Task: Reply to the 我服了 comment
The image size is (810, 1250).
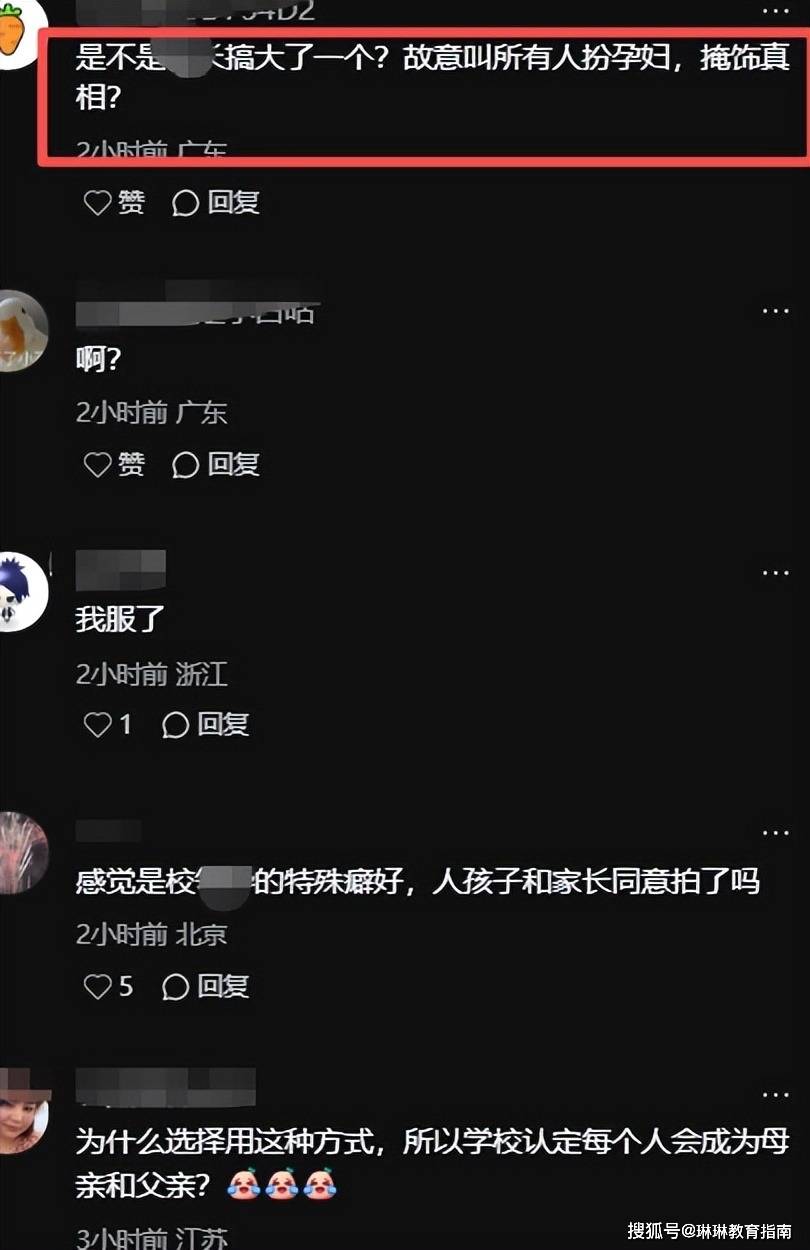Action: click(x=205, y=725)
